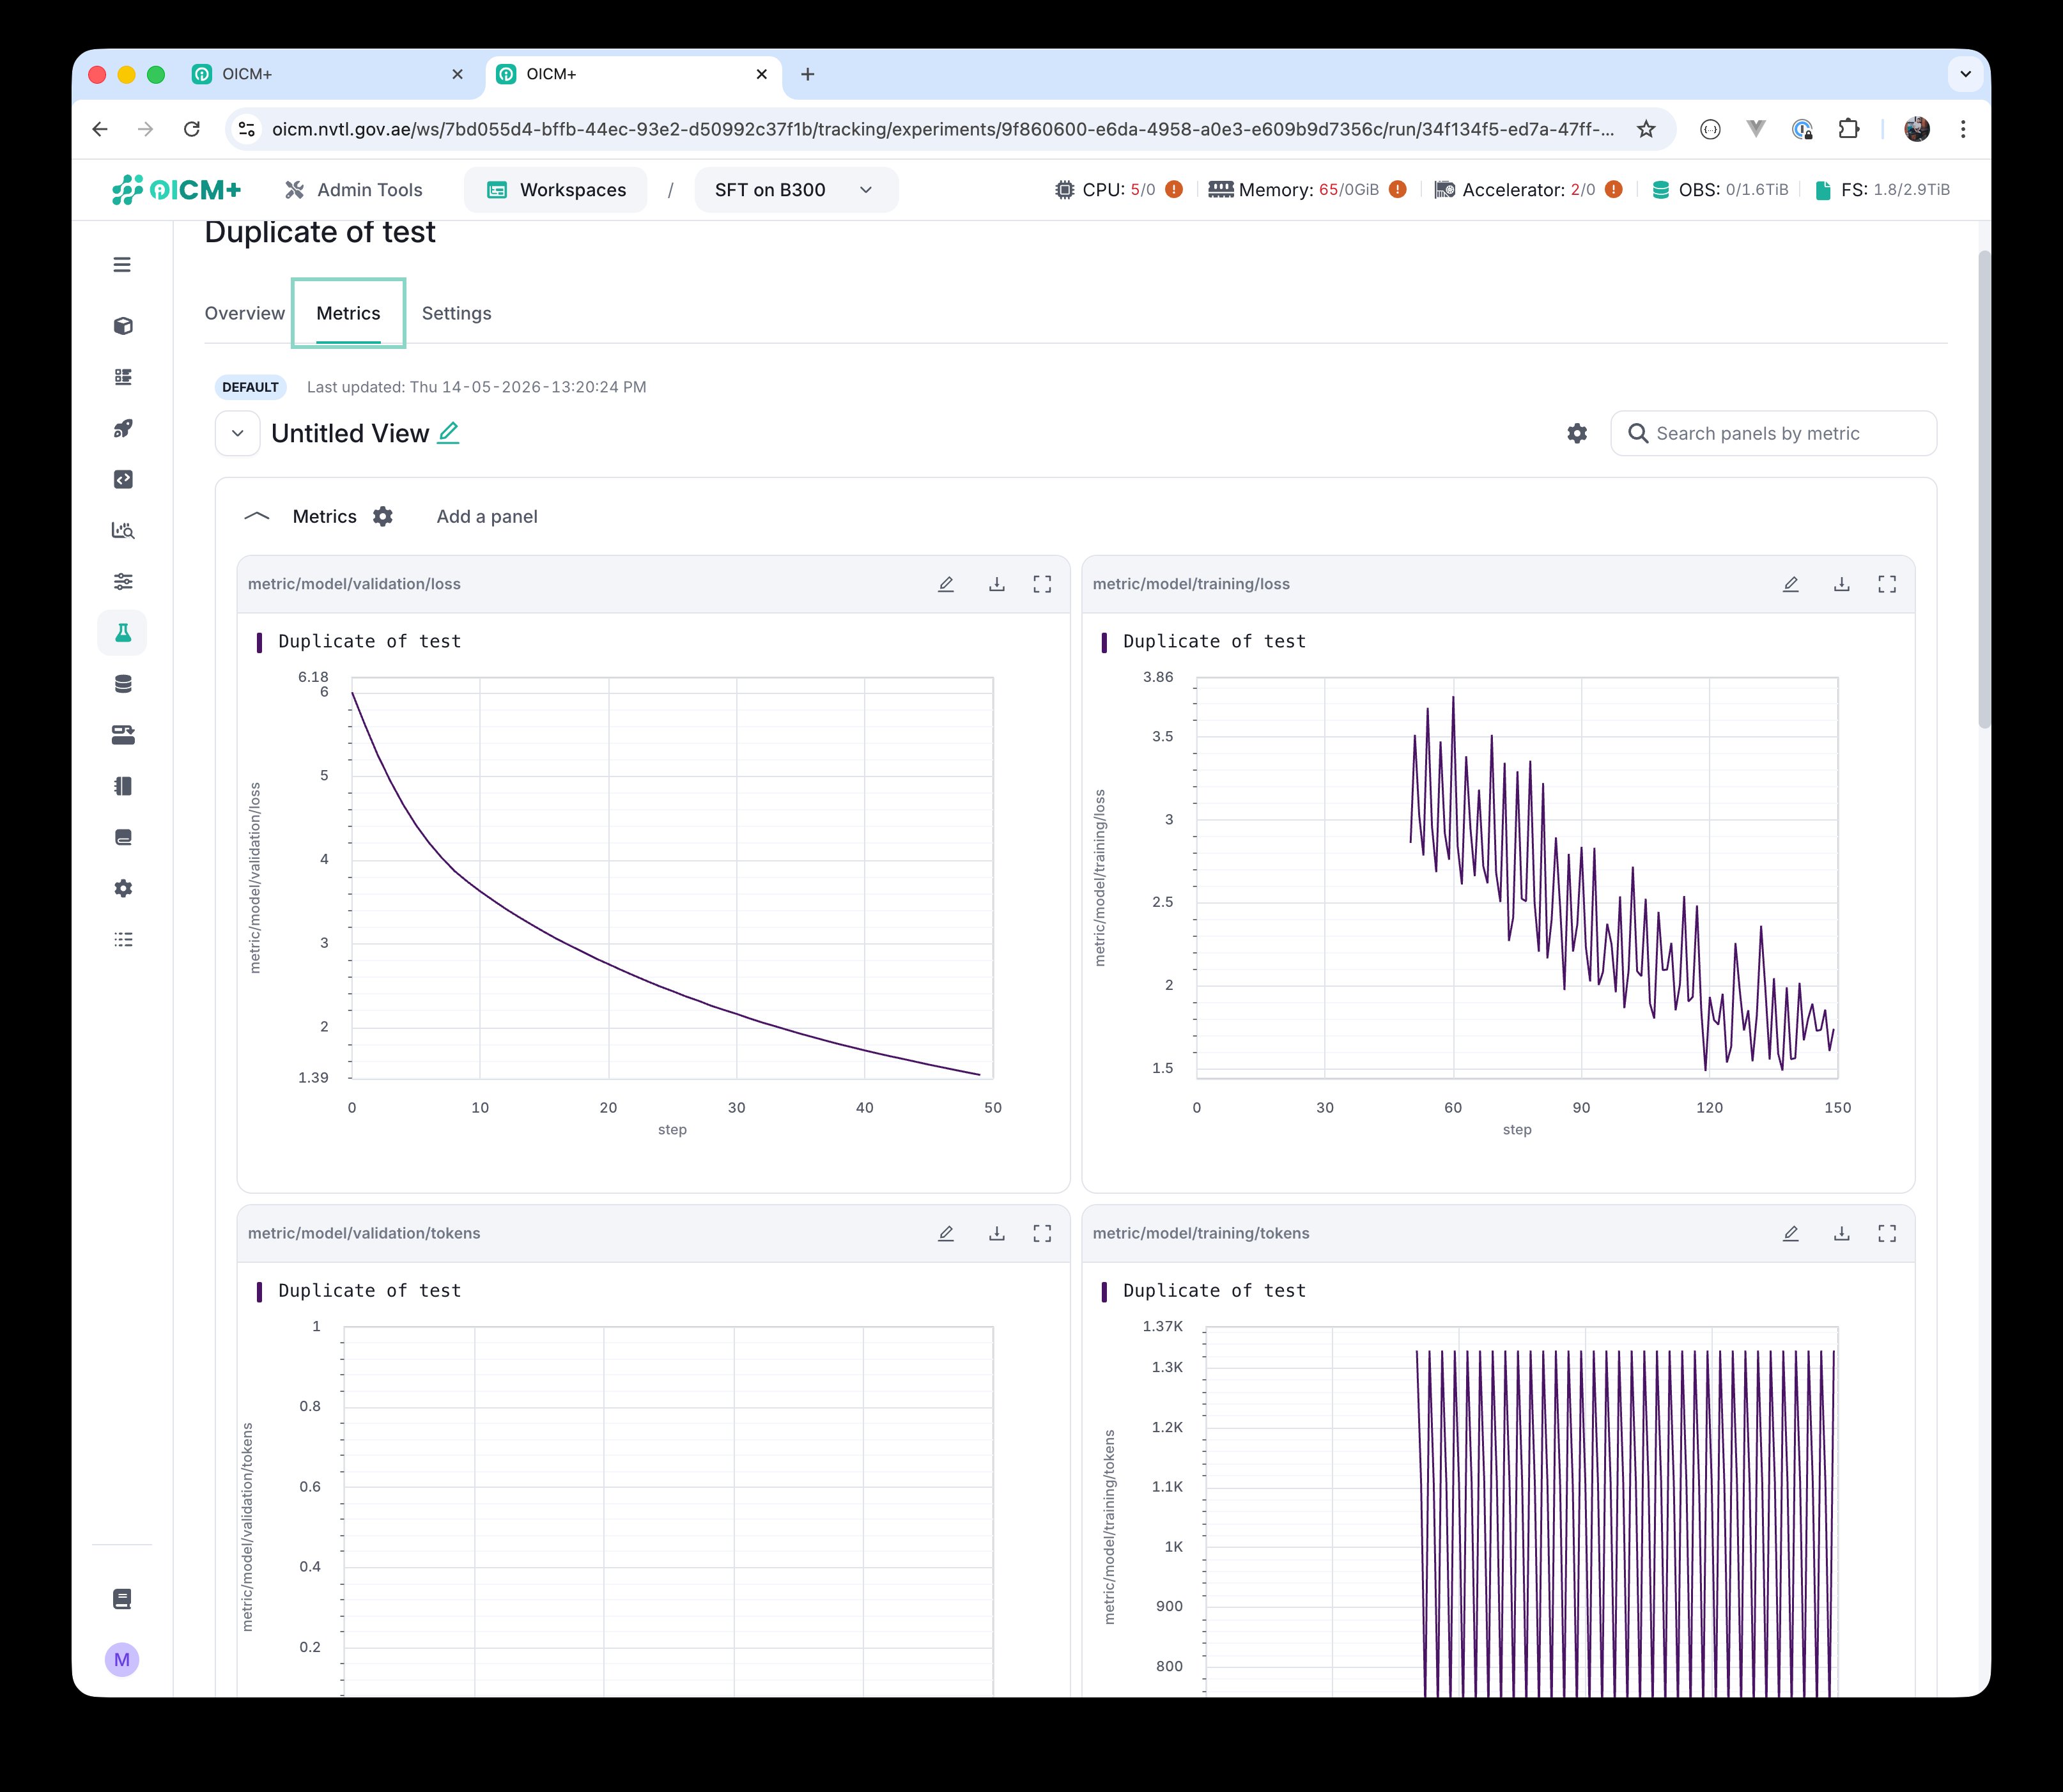Edit the training/loss panel with the pencil icon

click(x=1791, y=584)
